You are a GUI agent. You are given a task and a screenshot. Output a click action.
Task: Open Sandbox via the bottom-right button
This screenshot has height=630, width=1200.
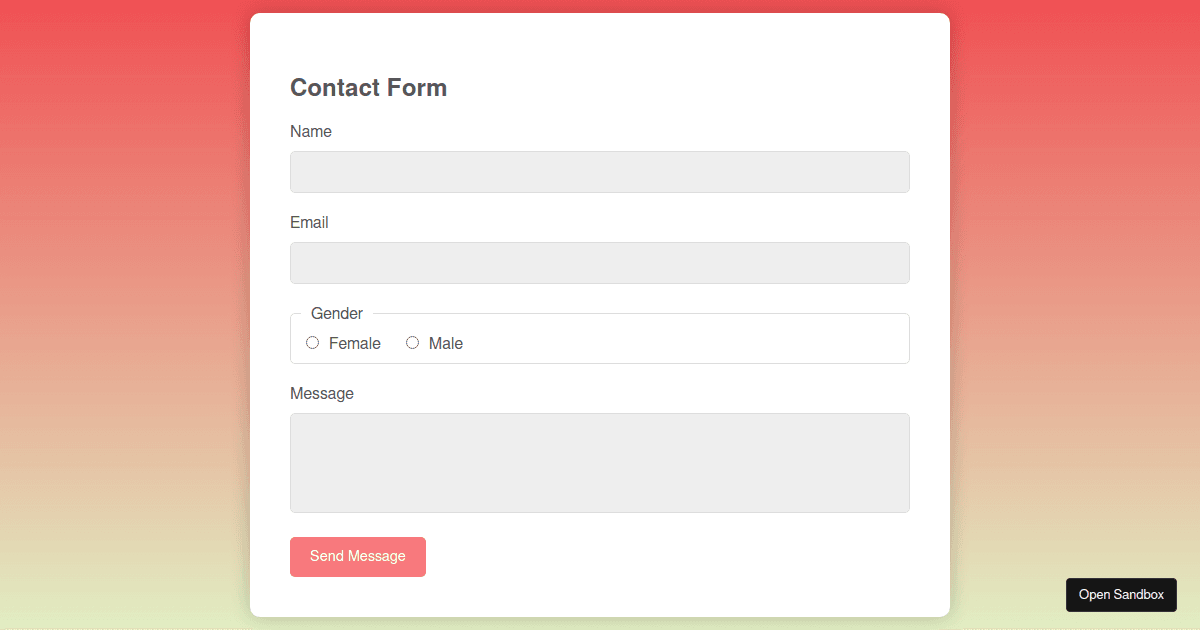tap(1121, 594)
